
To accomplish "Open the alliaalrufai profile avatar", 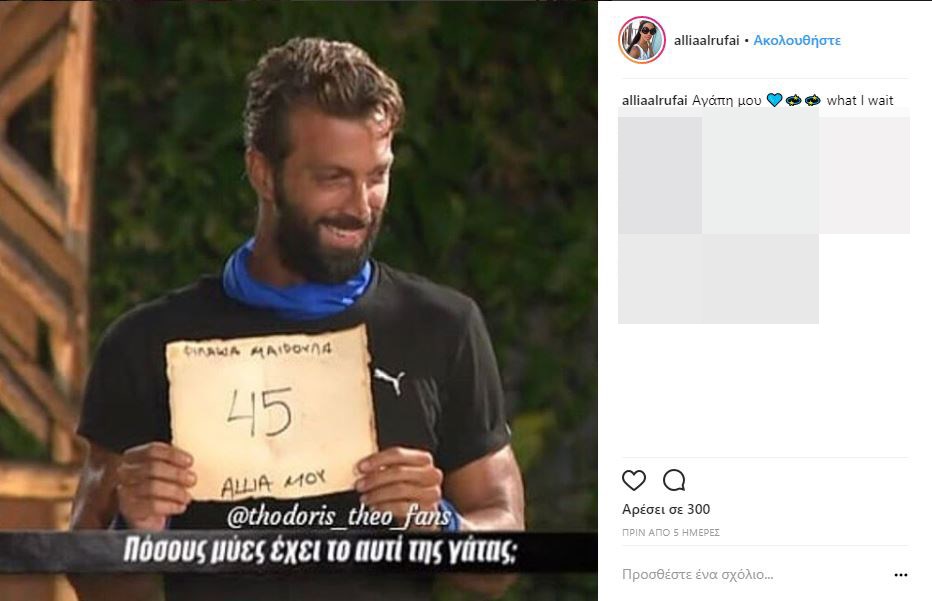I will [x=642, y=40].
